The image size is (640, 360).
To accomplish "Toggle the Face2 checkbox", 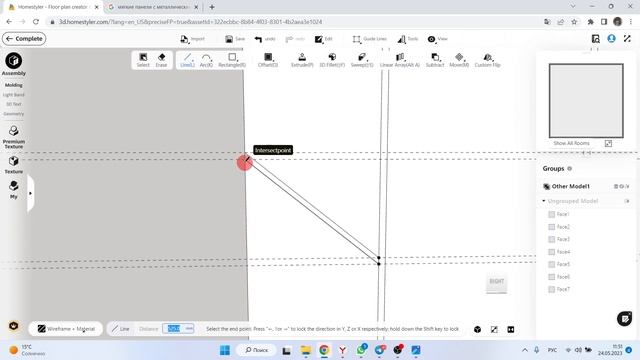I will (x=551, y=227).
